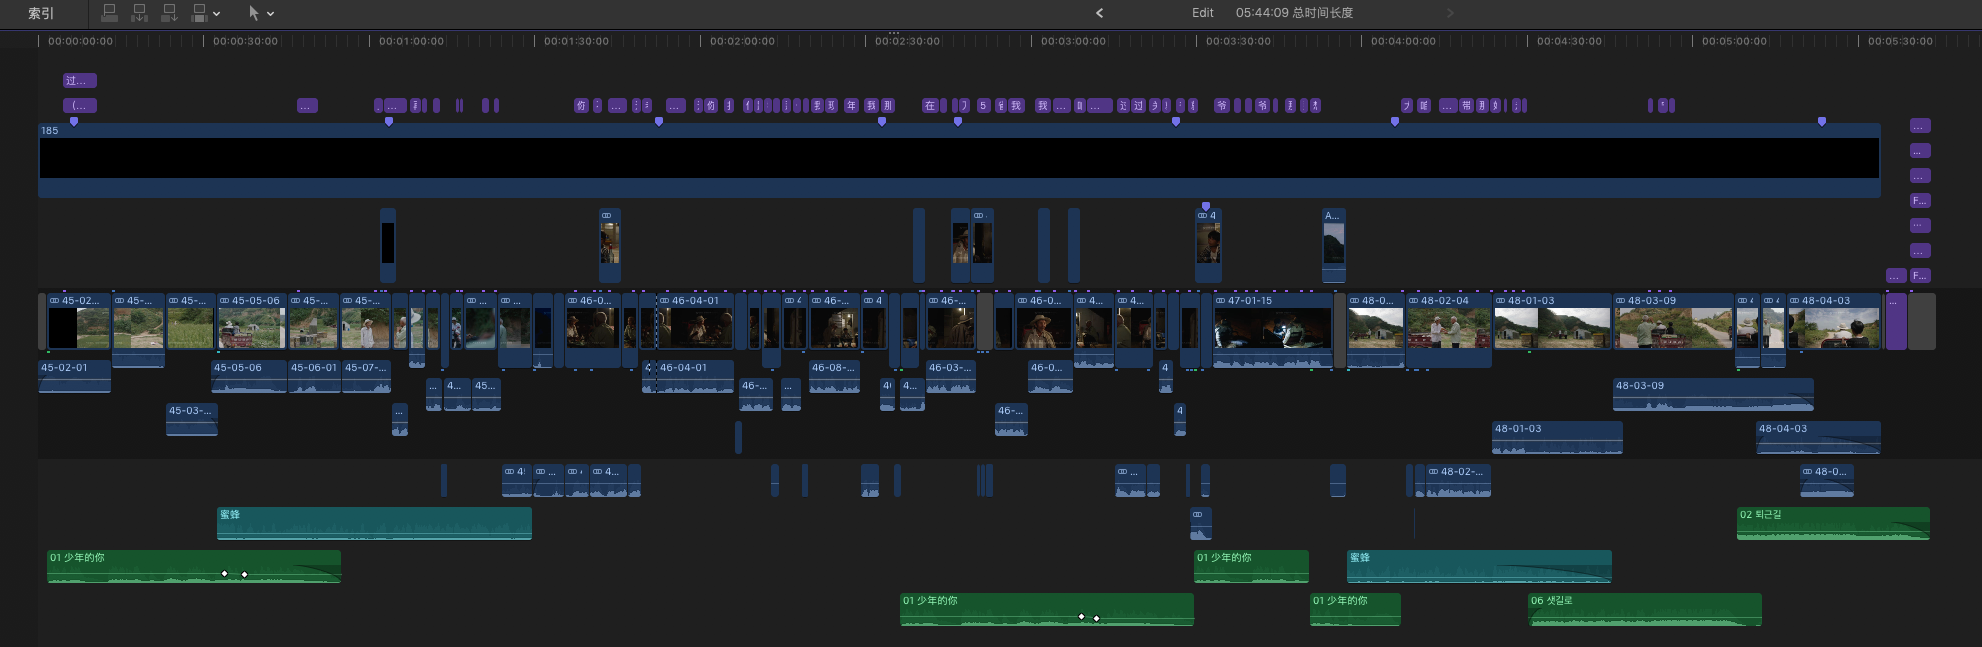Open the 索引 timeline index
Image resolution: width=1982 pixels, height=647 pixels.
click(41, 13)
